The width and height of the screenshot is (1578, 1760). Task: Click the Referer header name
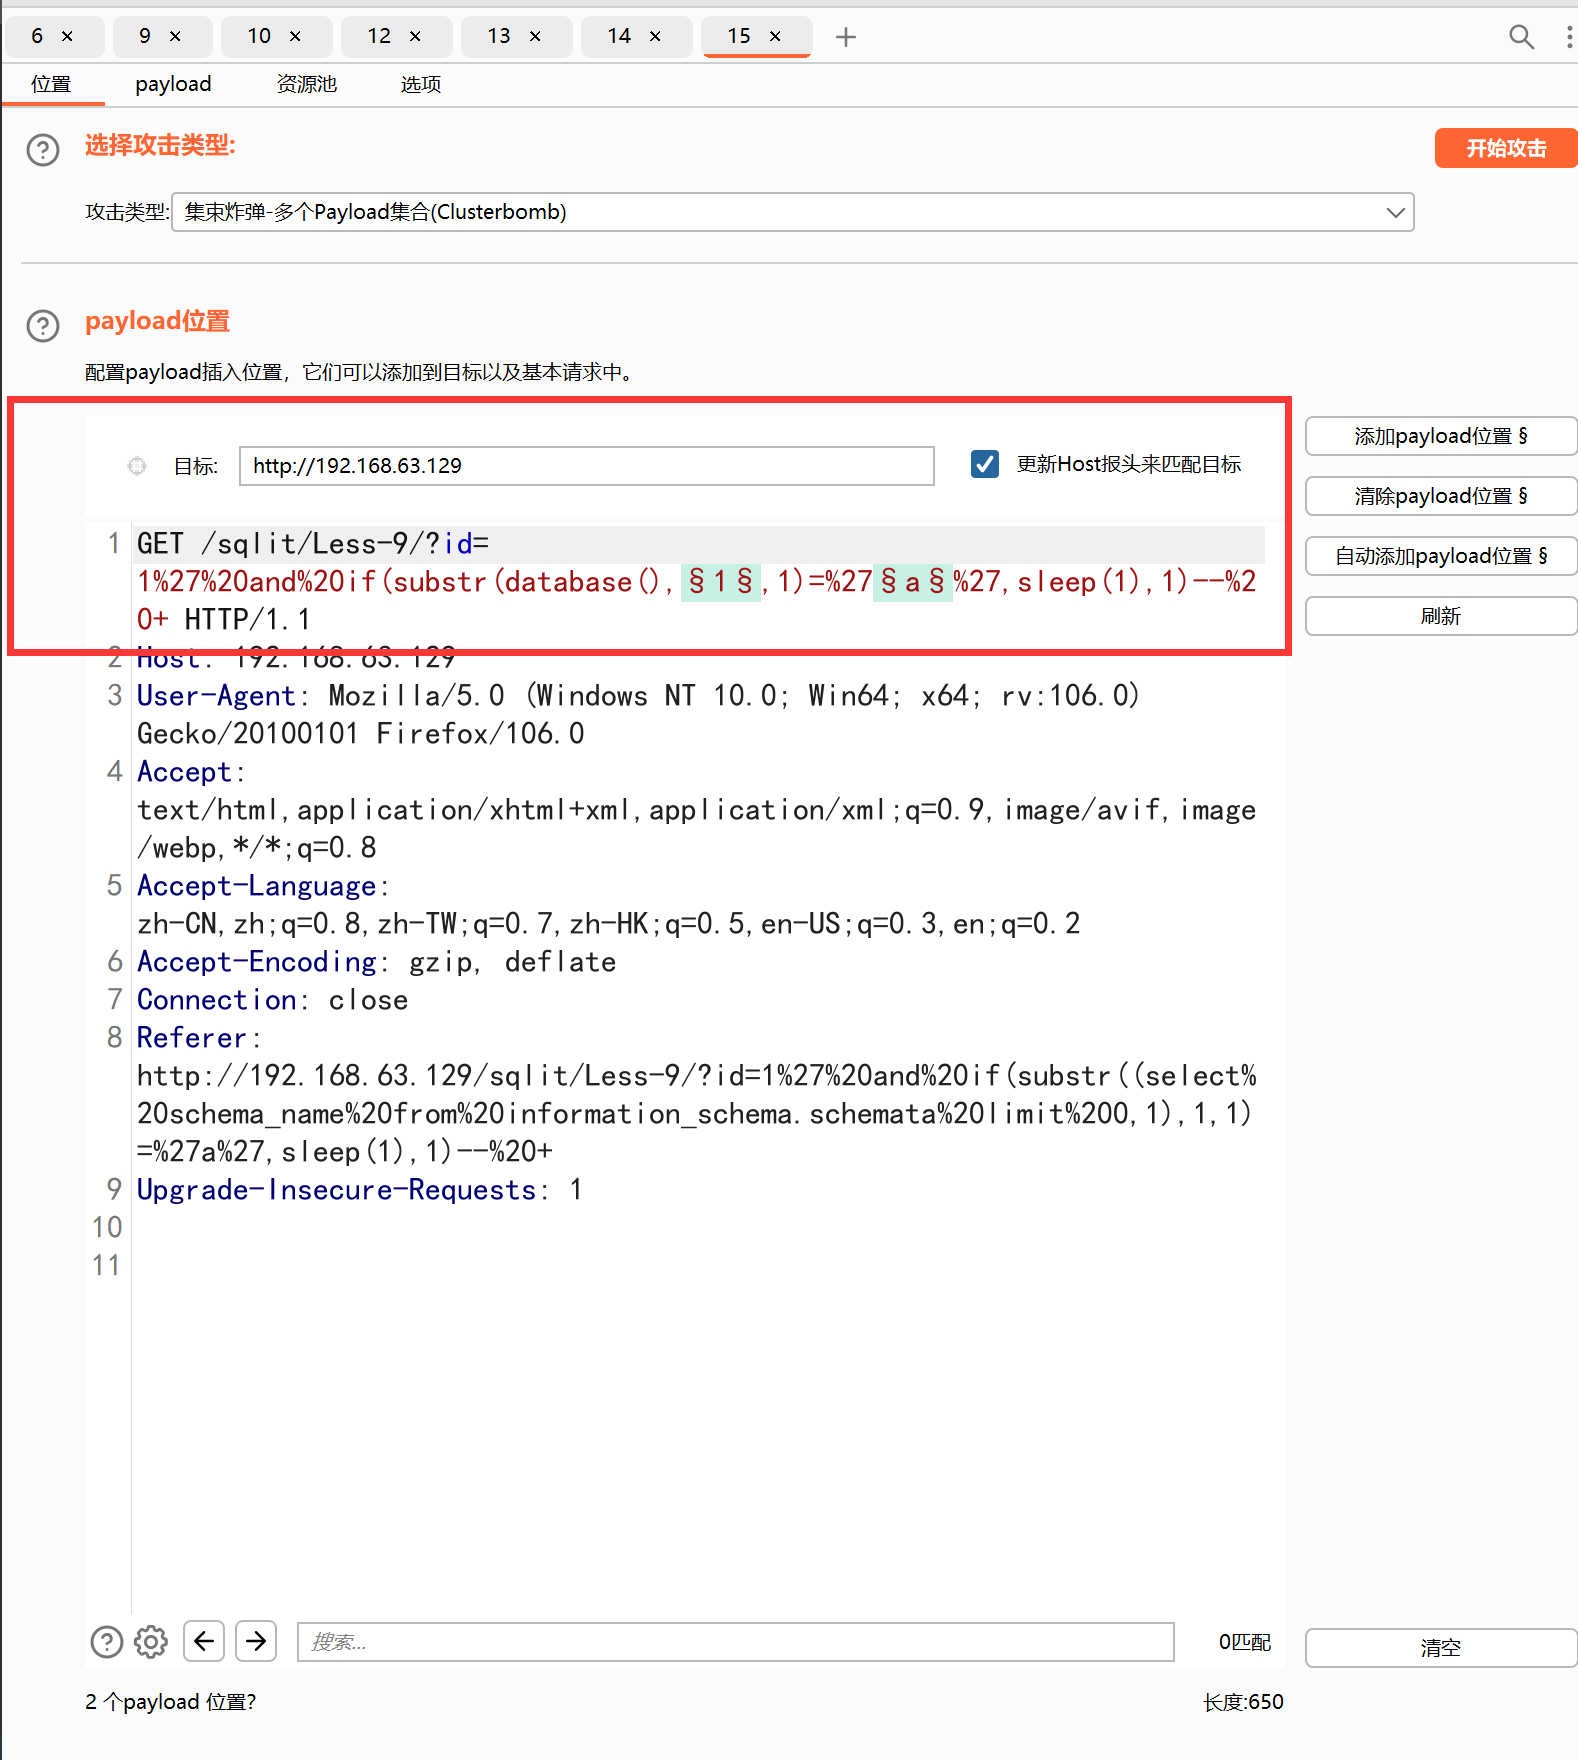[192, 1038]
